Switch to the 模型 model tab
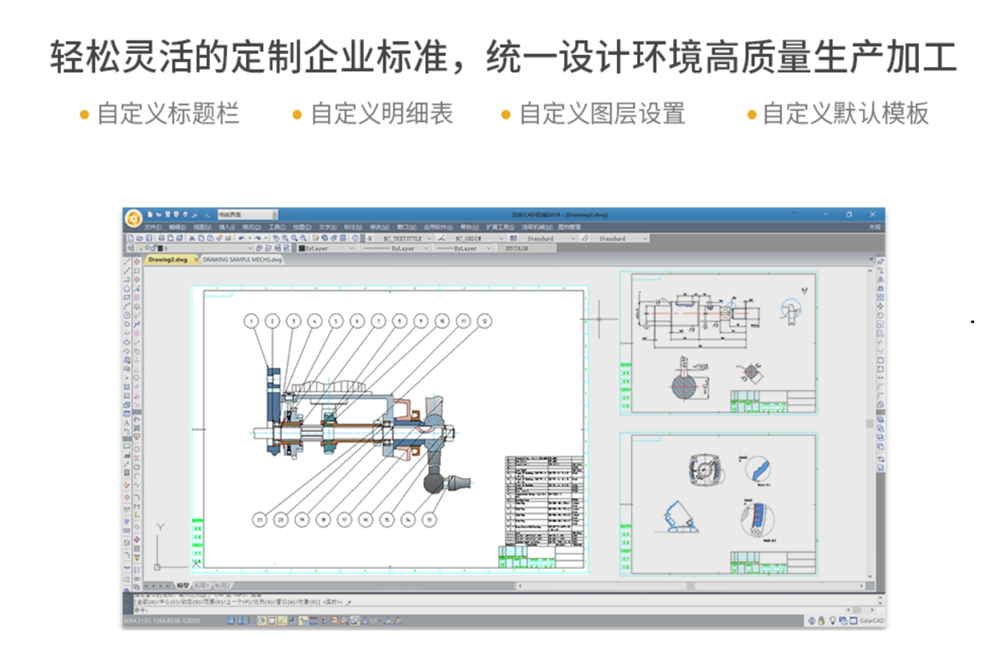The width and height of the screenshot is (1000, 666). (x=183, y=585)
